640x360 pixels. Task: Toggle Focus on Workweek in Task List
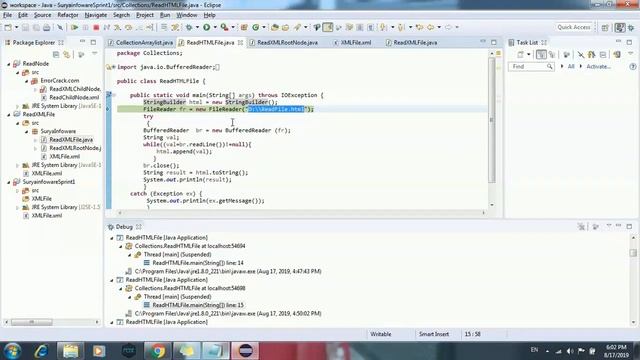point(566,55)
